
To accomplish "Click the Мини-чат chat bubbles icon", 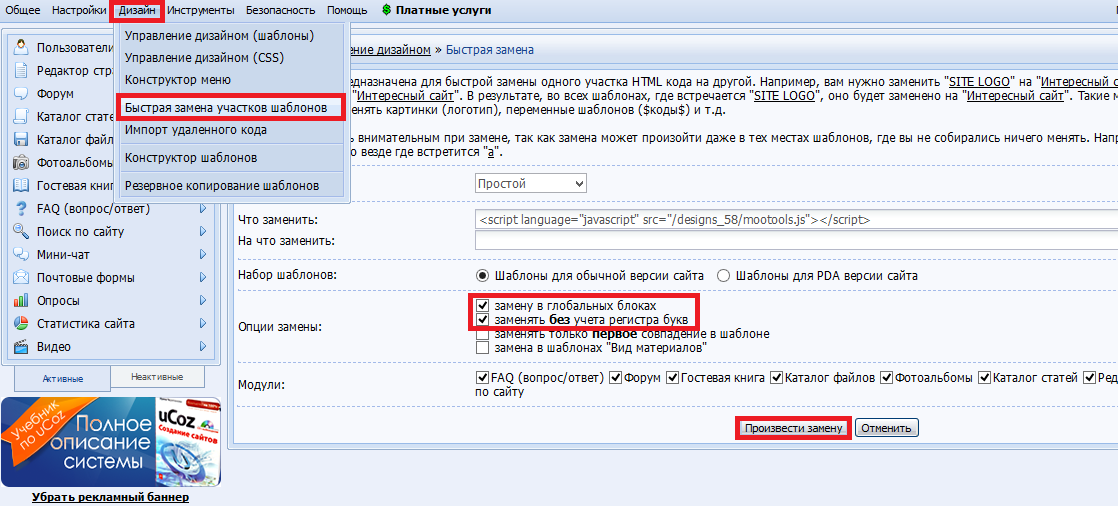I will pyautogui.click(x=21, y=254).
